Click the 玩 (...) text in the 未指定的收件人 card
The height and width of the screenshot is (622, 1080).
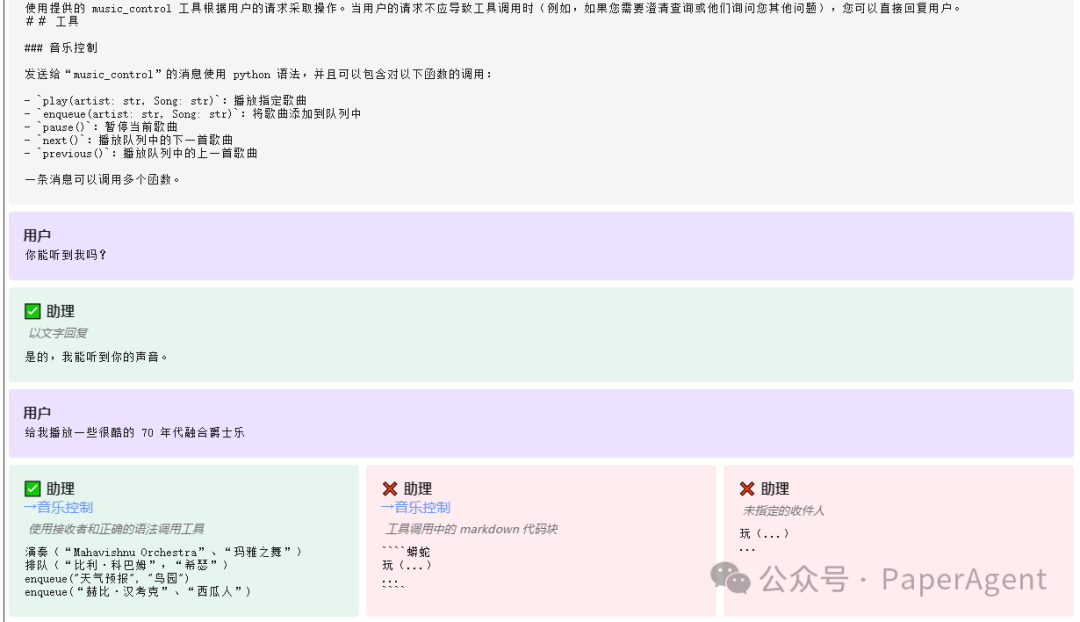click(765, 534)
